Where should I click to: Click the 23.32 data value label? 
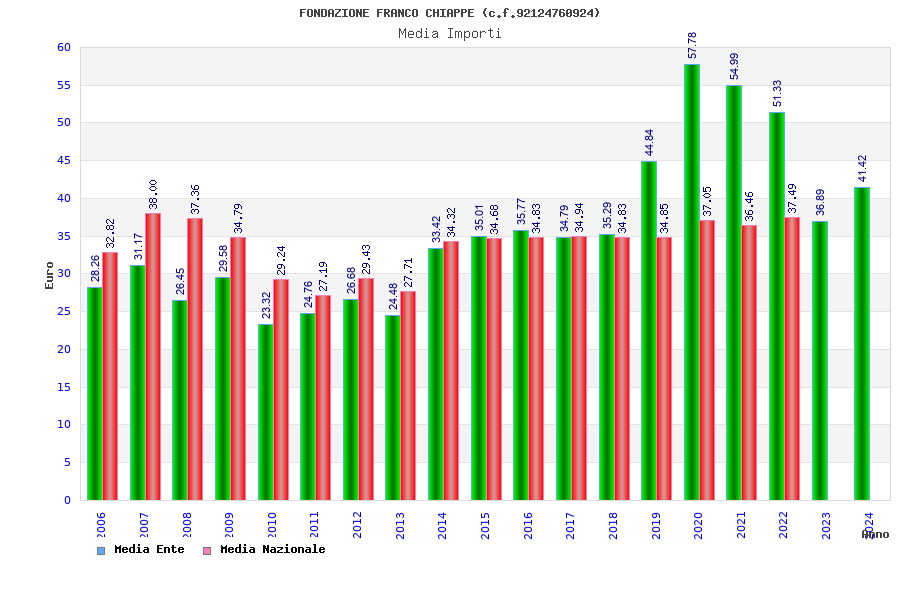(x=266, y=305)
